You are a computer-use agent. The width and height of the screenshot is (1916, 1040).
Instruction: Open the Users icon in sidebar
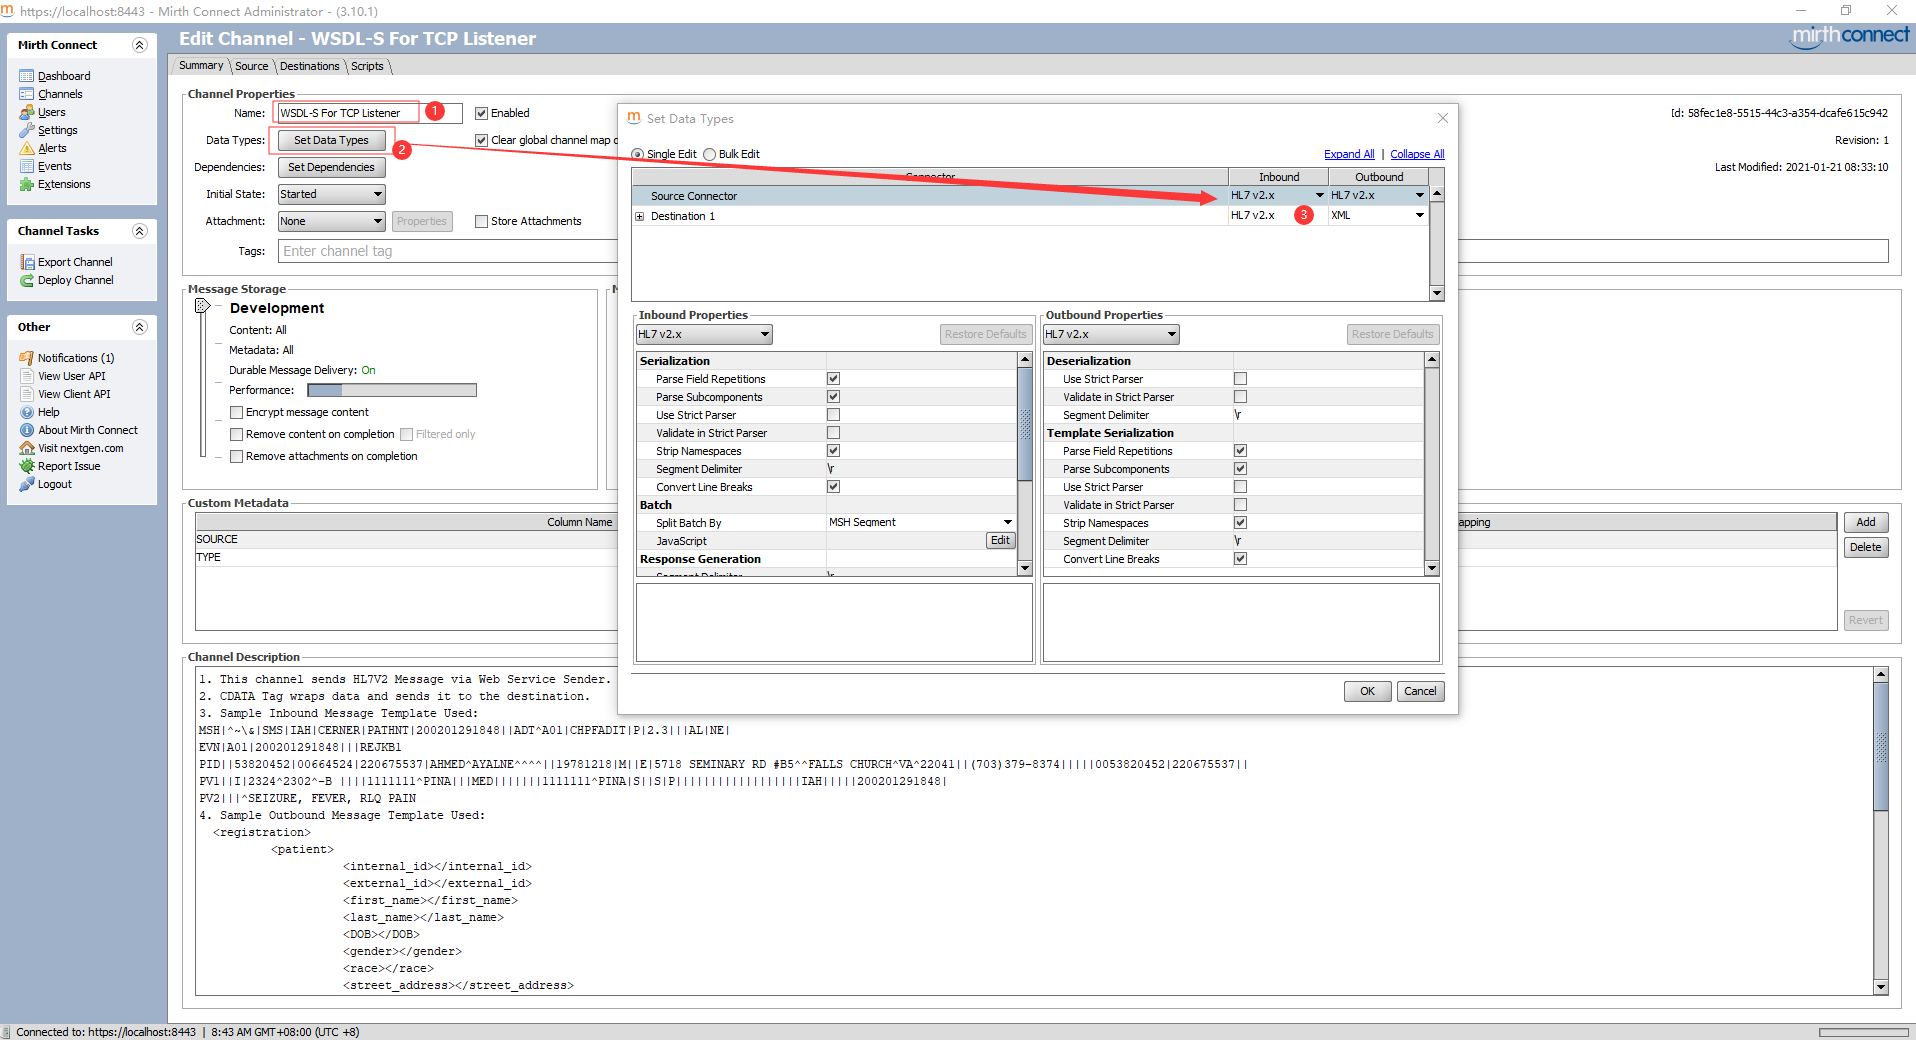(x=27, y=112)
